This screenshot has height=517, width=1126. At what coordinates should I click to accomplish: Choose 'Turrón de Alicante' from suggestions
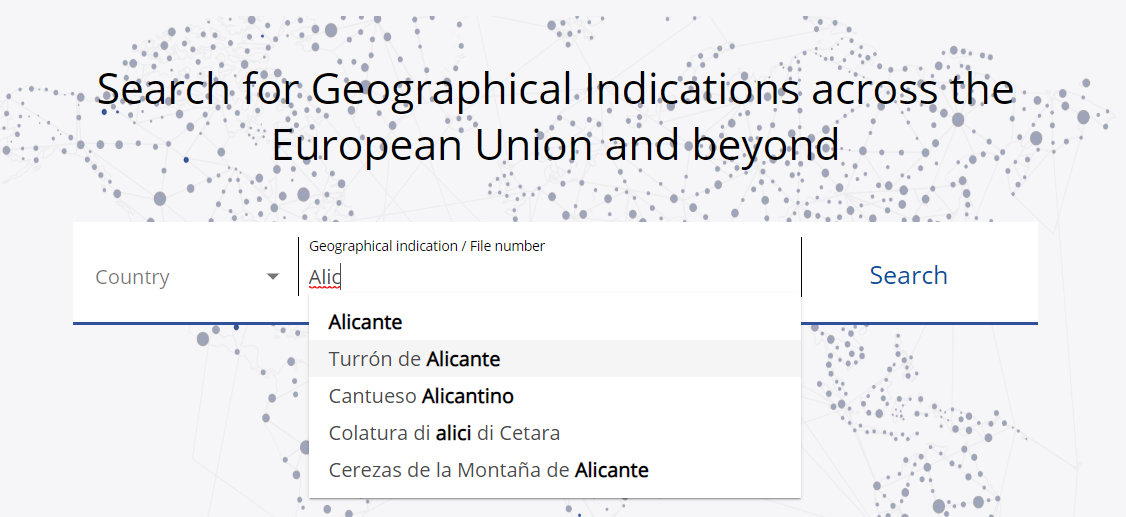(x=554, y=358)
